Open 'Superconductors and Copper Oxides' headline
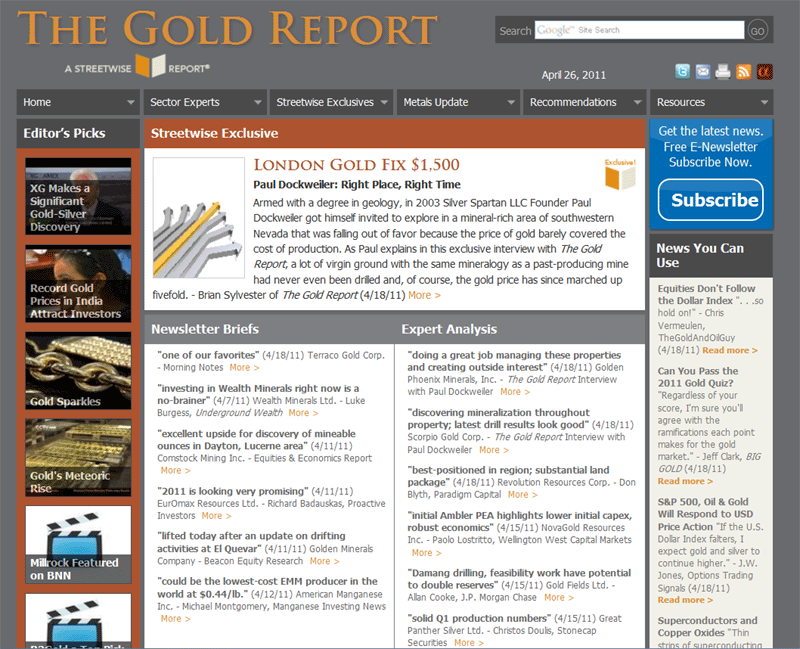 pos(707,627)
